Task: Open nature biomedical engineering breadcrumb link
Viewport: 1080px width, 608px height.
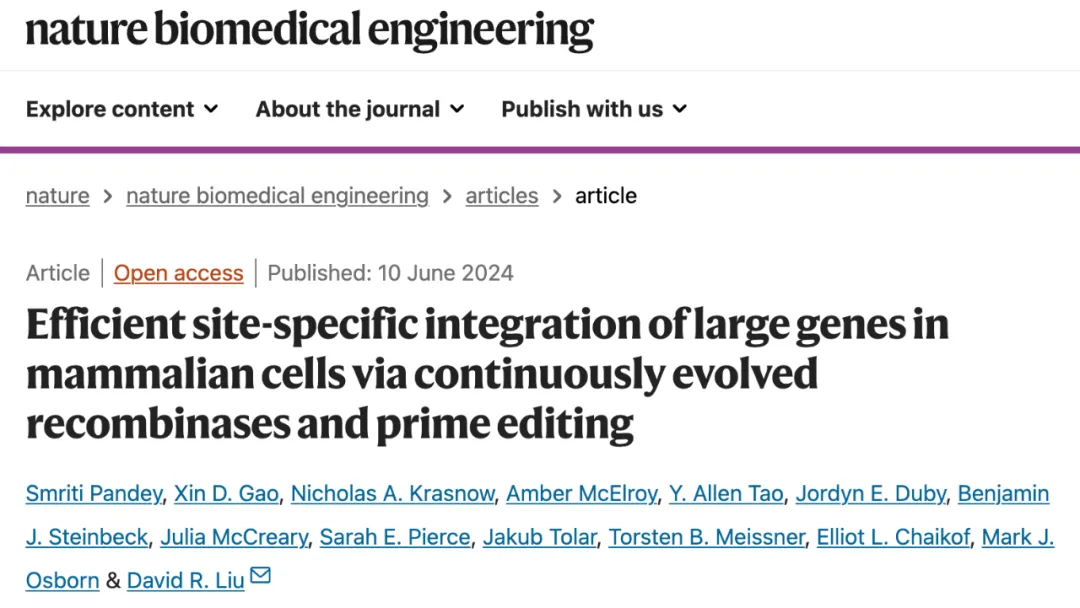Action: coord(277,196)
